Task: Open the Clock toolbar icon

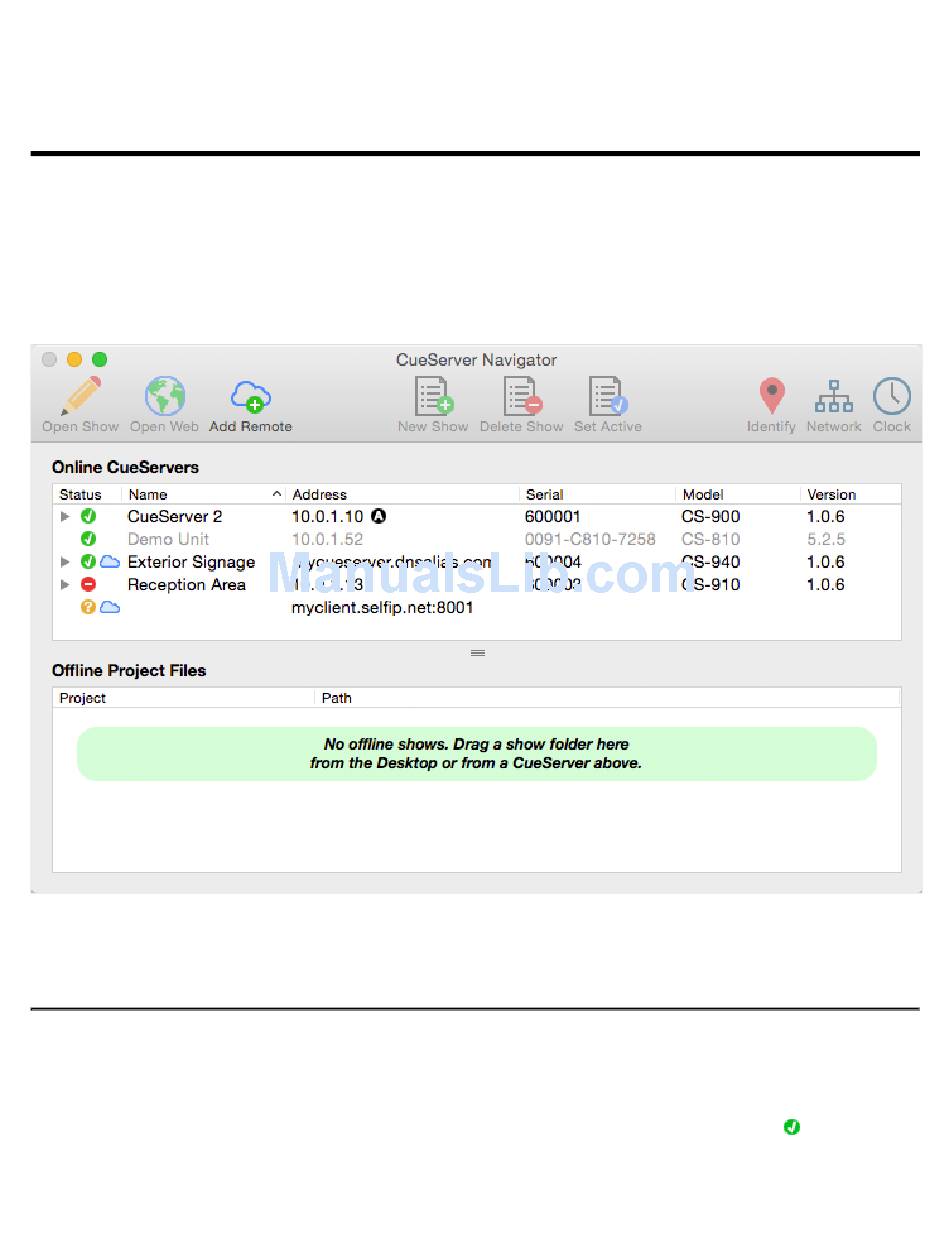Action: pos(891,396)
